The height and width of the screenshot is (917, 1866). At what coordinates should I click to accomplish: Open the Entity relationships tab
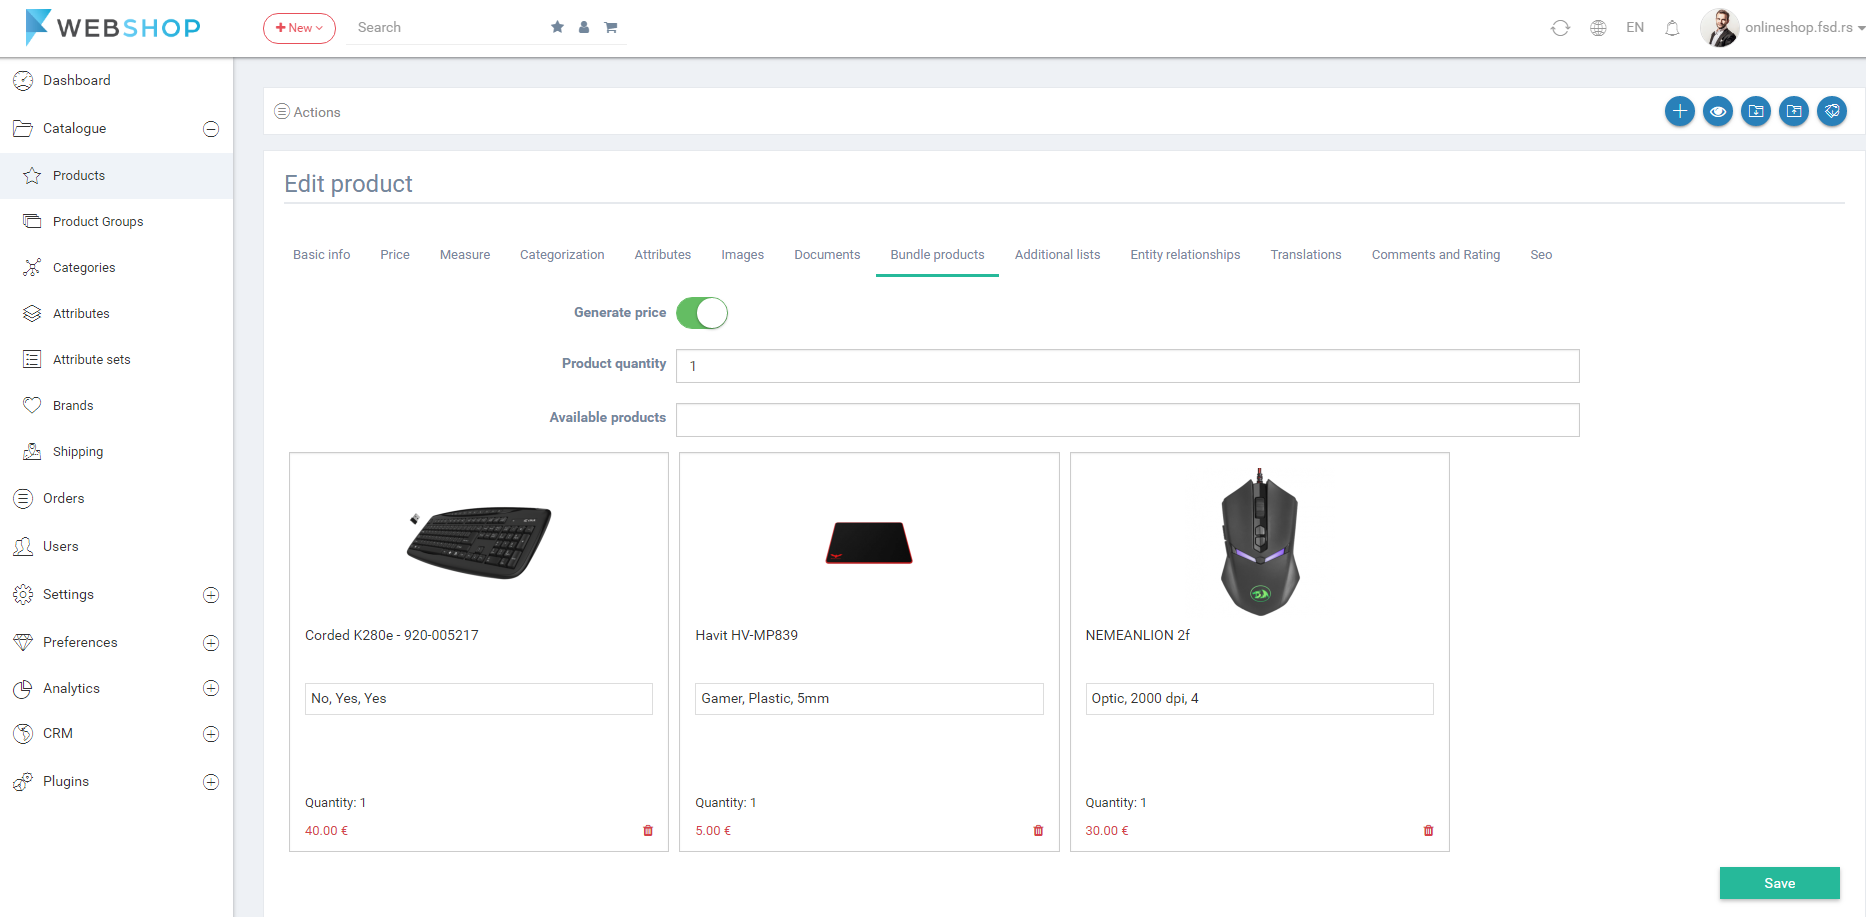(1185, 255)
